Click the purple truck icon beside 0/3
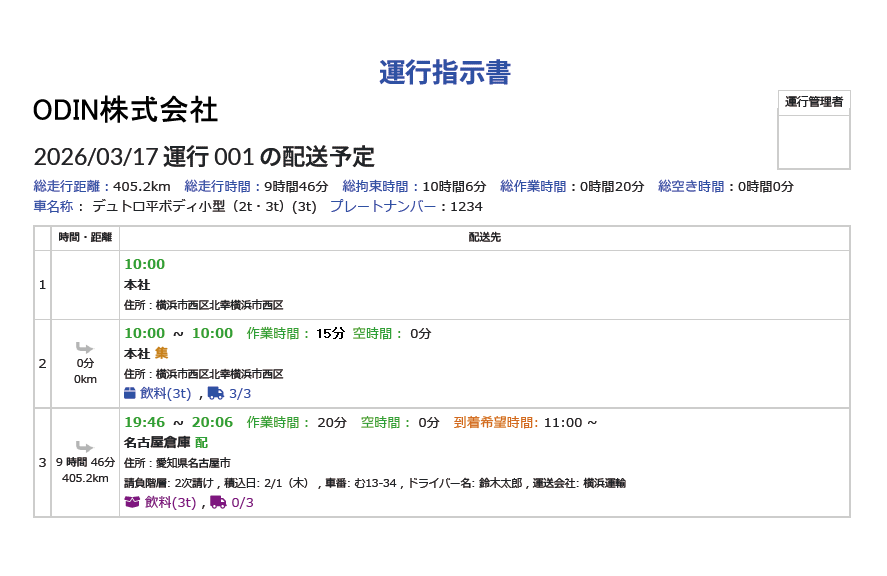 pos(218,502)
